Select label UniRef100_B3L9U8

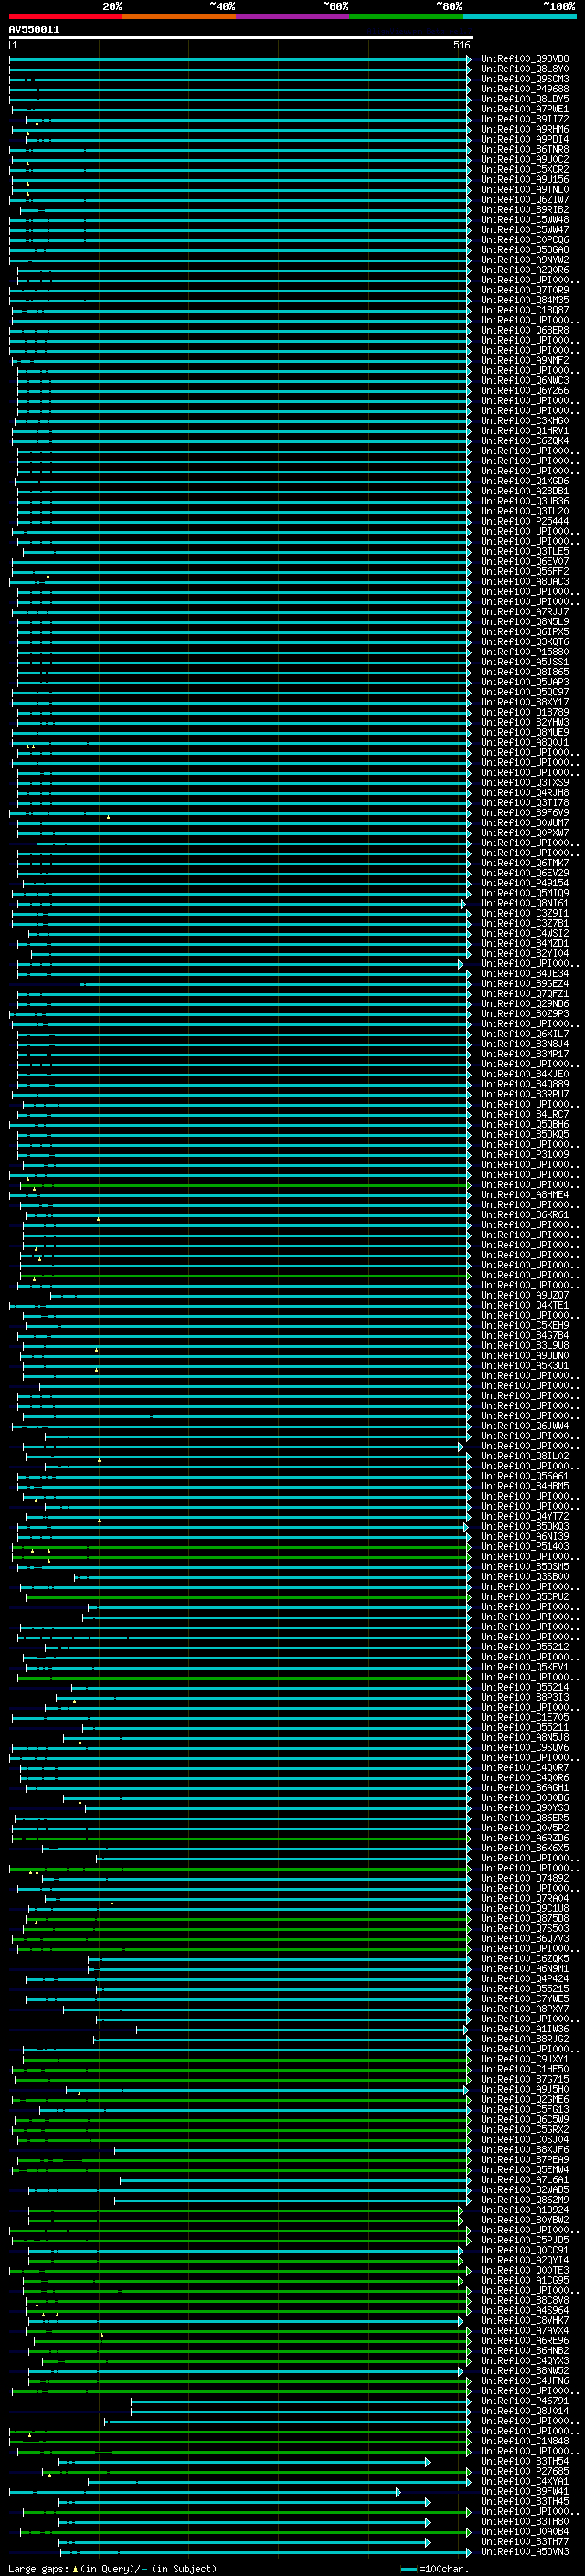tap(525, 1345)
